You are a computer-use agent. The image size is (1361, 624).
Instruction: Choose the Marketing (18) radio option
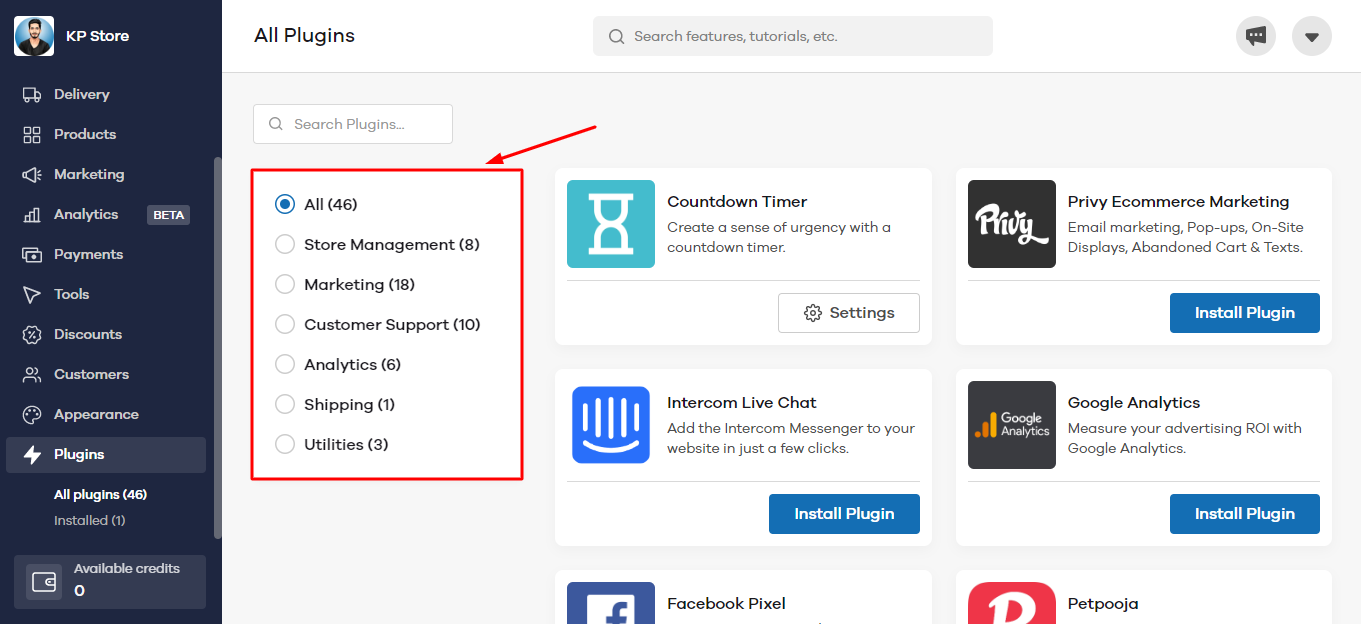pyautogui.click(x=285, y=284)
